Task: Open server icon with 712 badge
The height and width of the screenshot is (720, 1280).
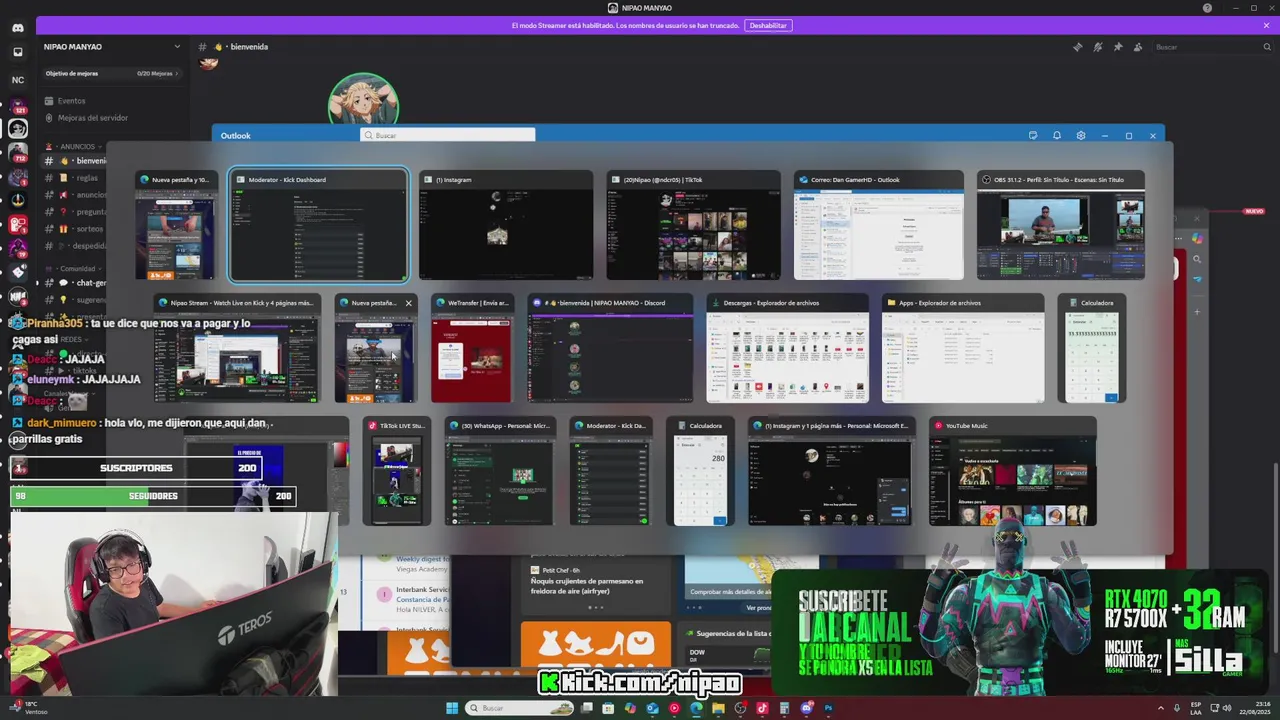Action: click(17, 153)
